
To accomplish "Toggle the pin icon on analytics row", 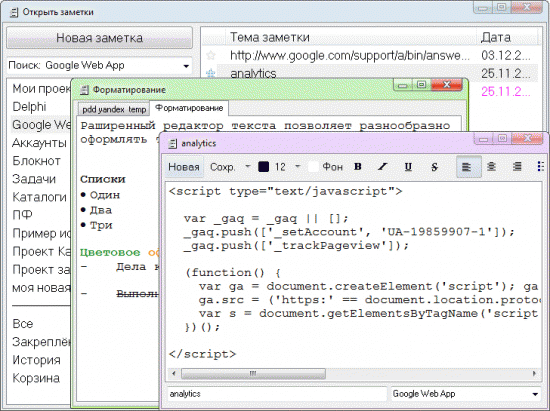I will click(x=211, y=73).
